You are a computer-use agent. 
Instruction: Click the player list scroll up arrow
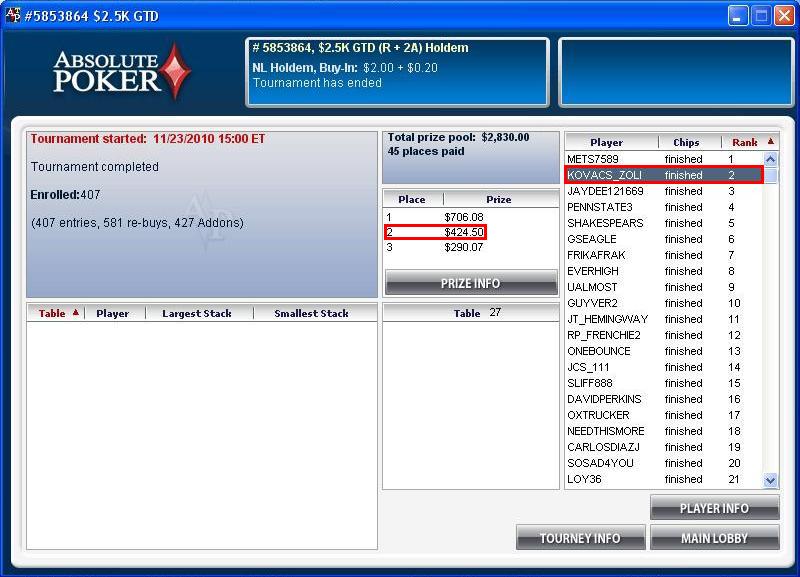click(x=770, y=159)
